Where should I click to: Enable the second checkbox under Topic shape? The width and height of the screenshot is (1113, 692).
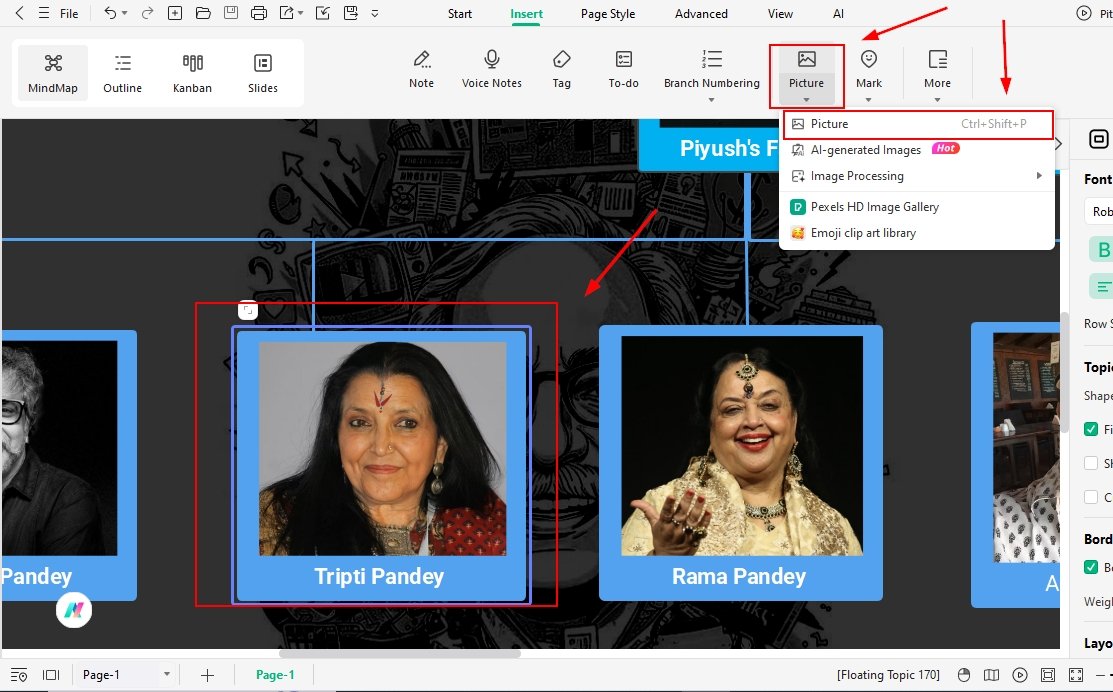pos(1091,463)
